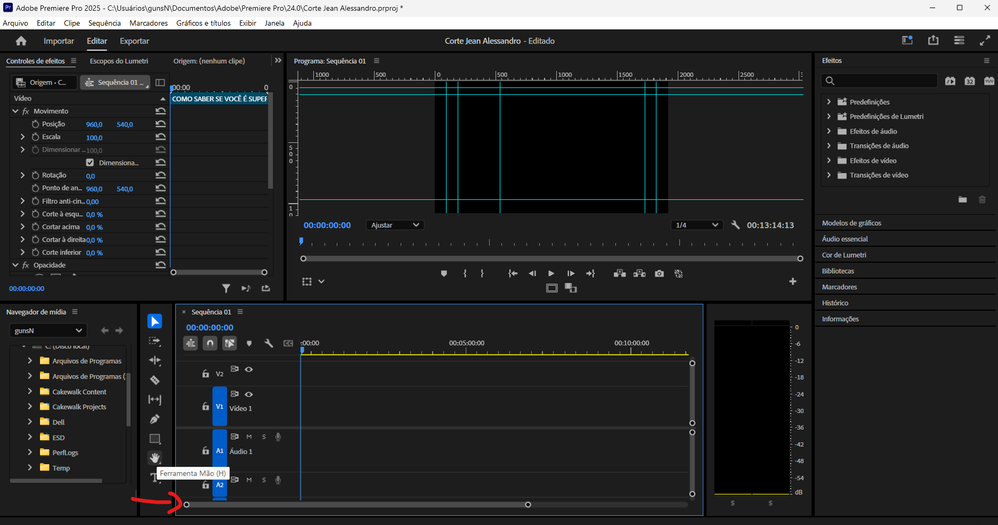Open the Áudio essencial panel

click(x=846, y=239)
